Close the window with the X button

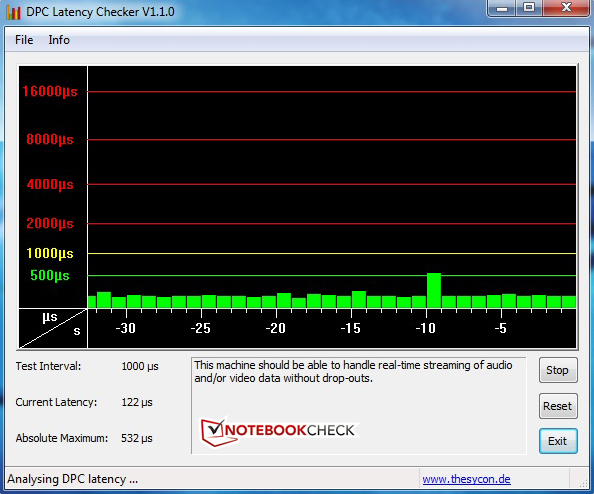[x=566, y=8]
